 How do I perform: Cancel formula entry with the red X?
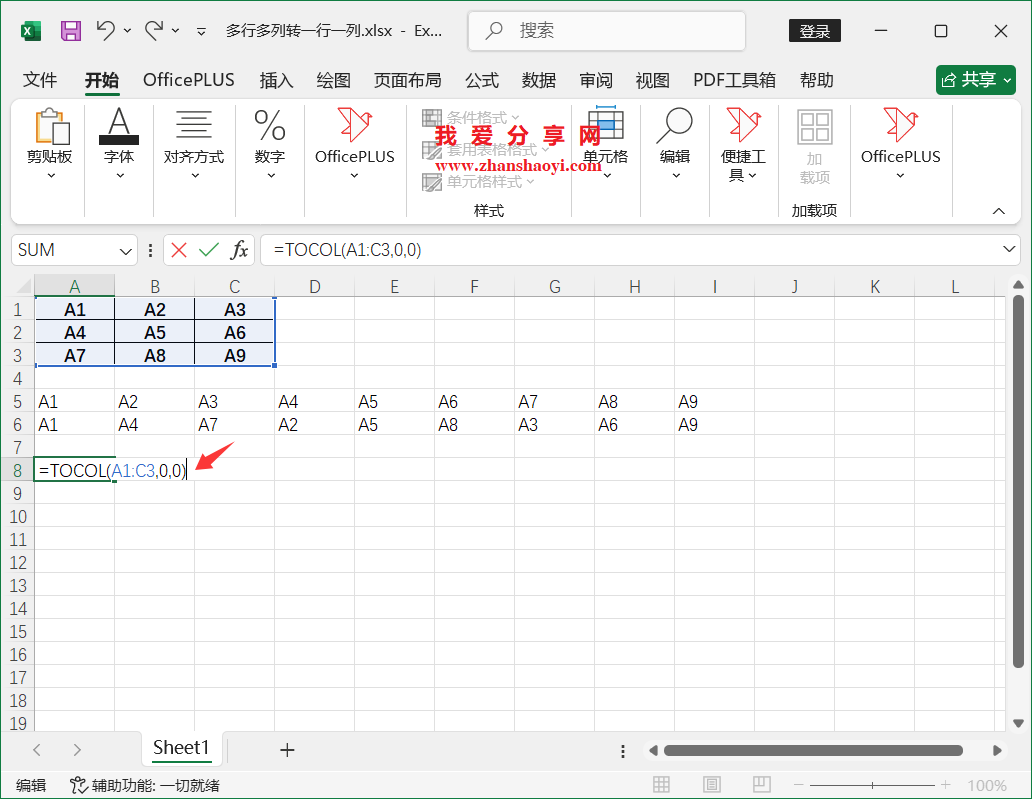[177, 250]
